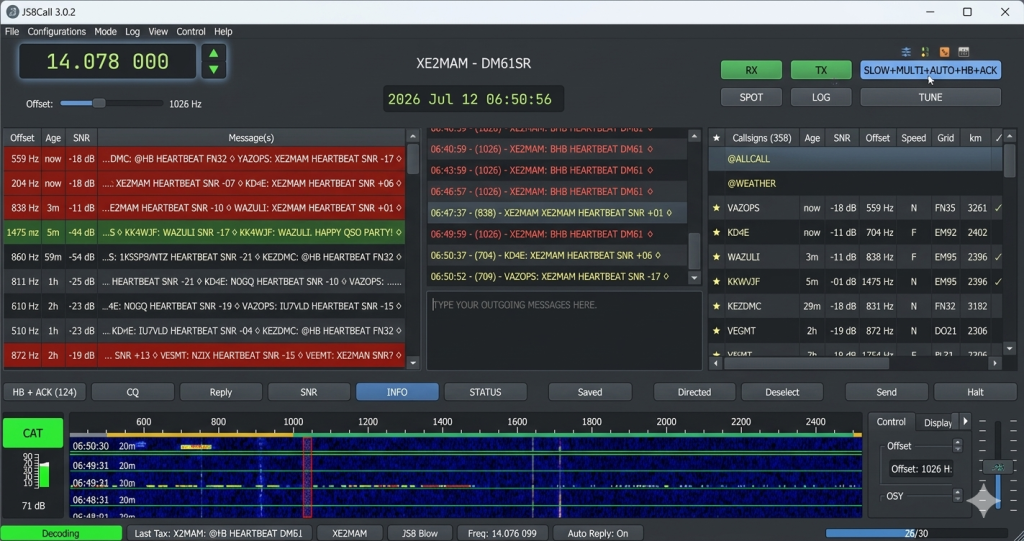Click the CQ button
The image size is (1024, 541).
click(x=133, y=392)
